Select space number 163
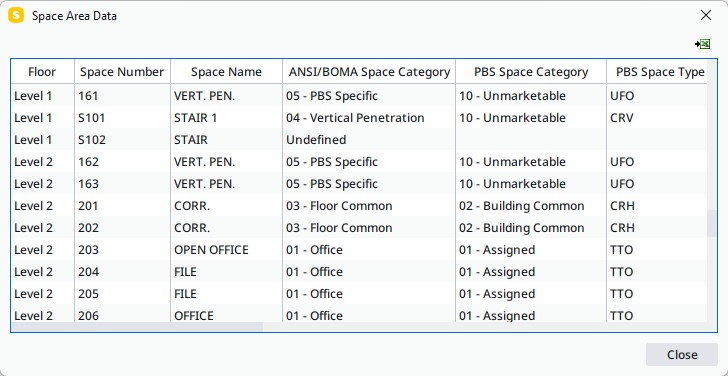 122,184
